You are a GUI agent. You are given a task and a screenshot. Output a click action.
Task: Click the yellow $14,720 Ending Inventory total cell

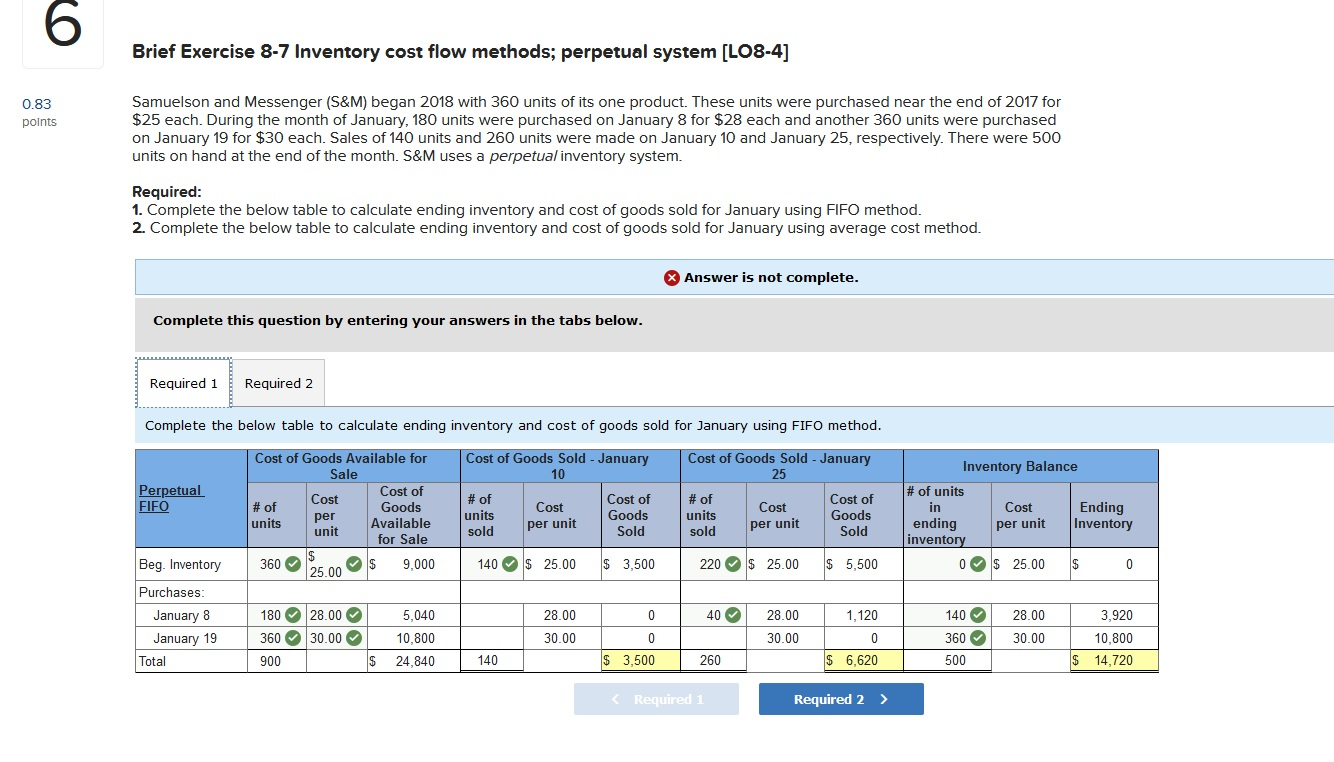coord(1113,660)
